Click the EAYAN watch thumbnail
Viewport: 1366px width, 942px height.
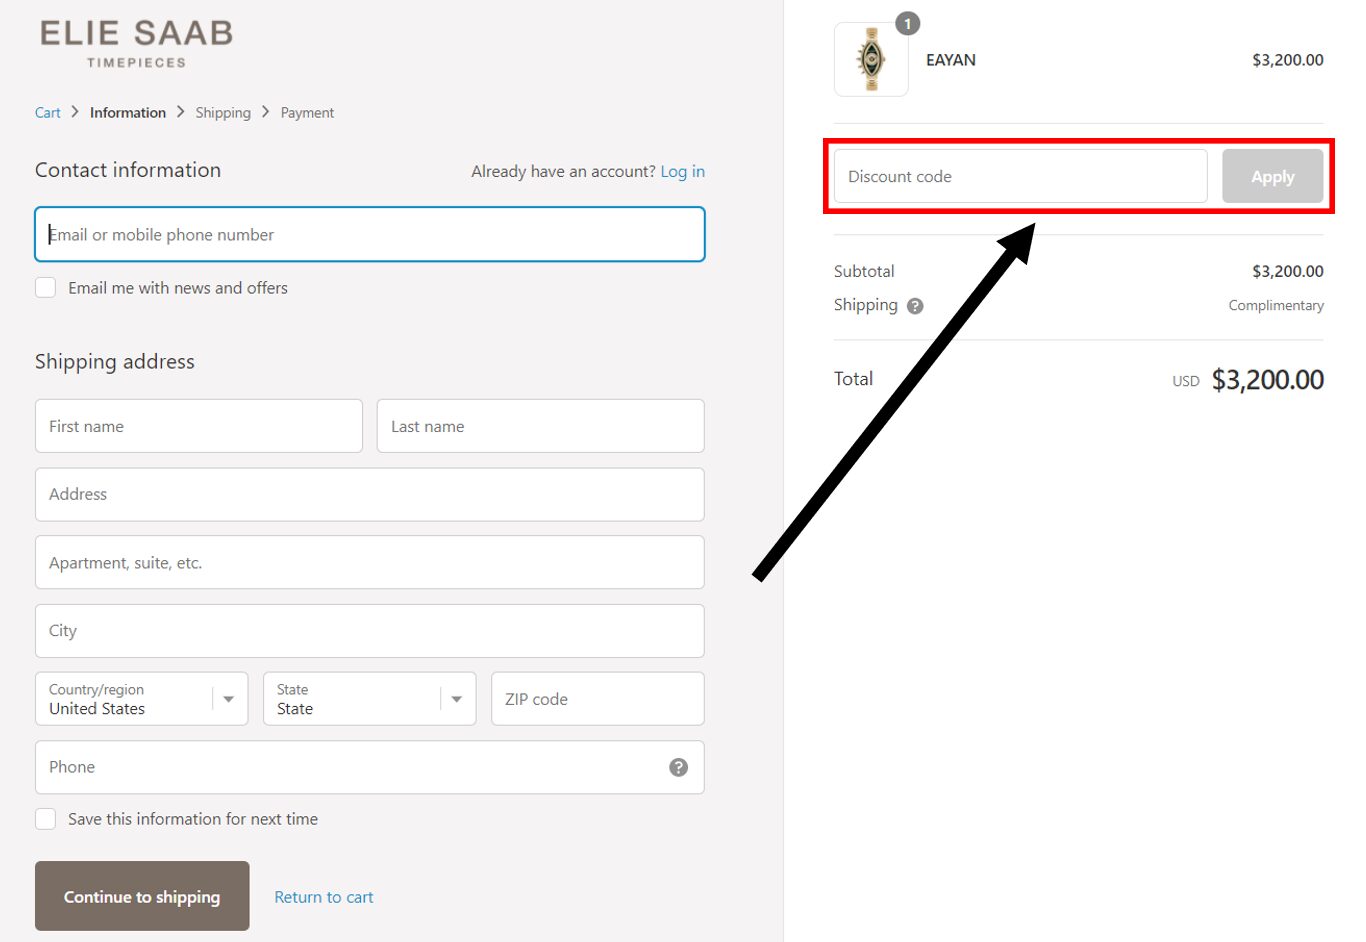[x=871, y=60]
